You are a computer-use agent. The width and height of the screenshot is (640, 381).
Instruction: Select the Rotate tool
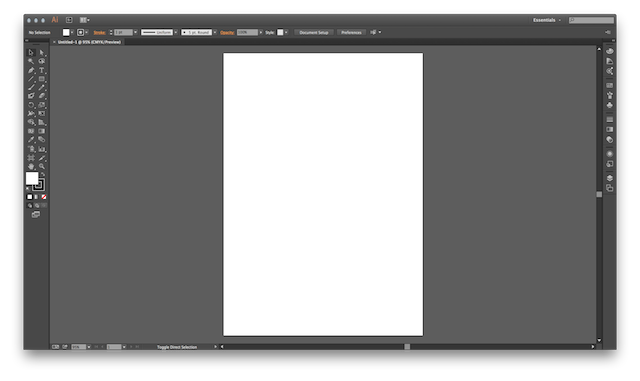pos(31,105)
